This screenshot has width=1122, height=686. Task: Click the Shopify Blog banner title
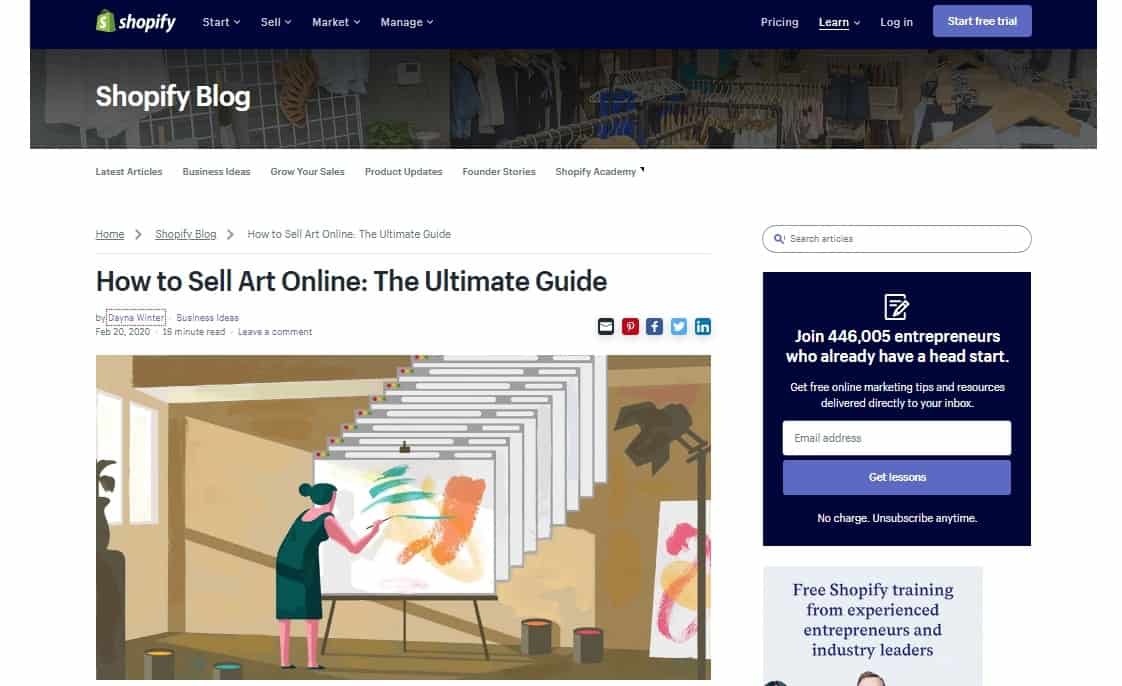click(x=173, y=97)
